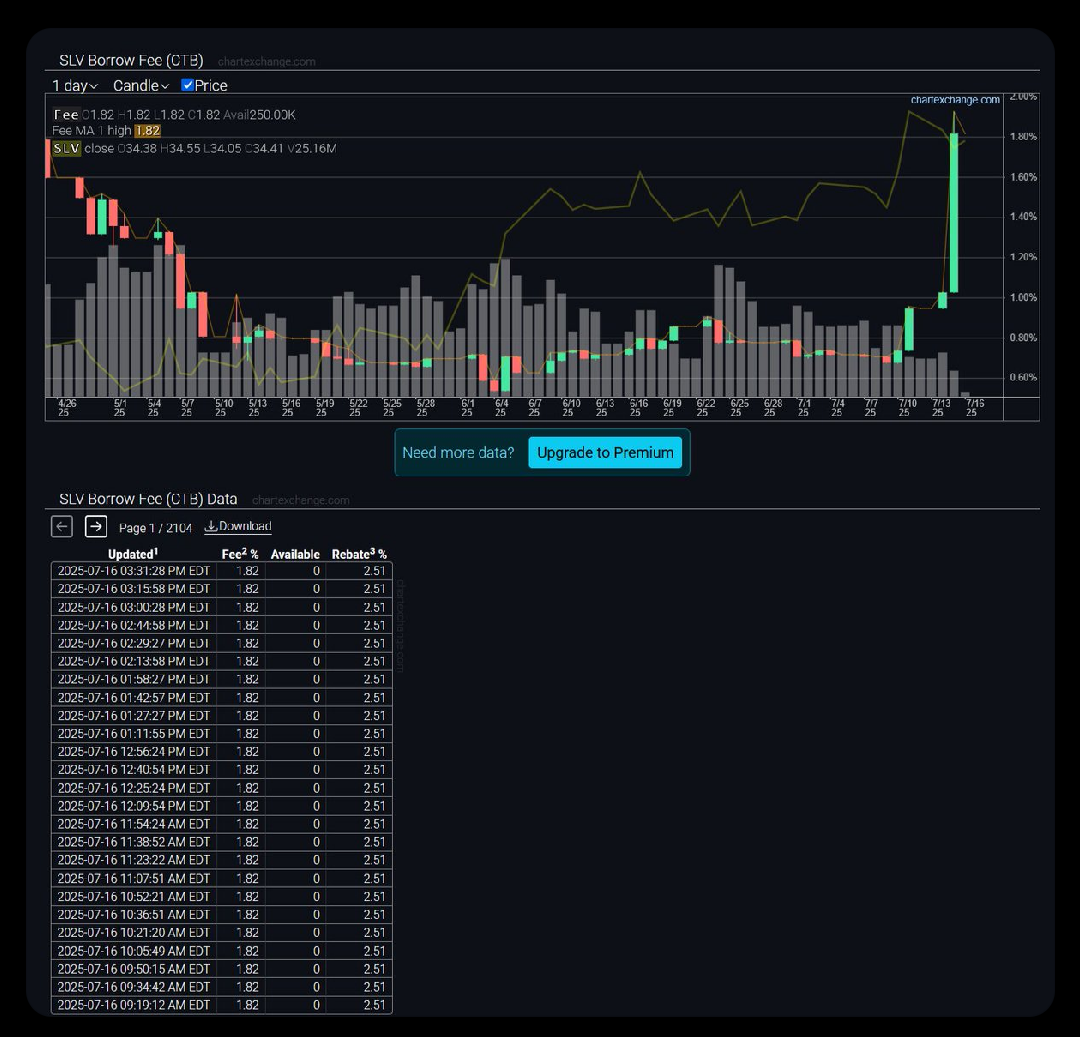Image resolution: width=1080 pixels, height=1037 pixels.
Task: Click the 6/4 25 date axis label
Action: point(501,408)
